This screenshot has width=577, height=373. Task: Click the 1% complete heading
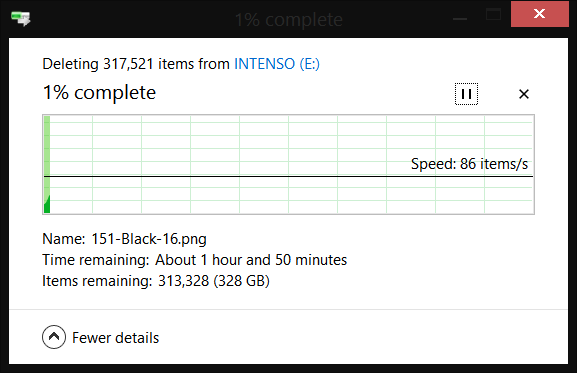tap(99, 93)
